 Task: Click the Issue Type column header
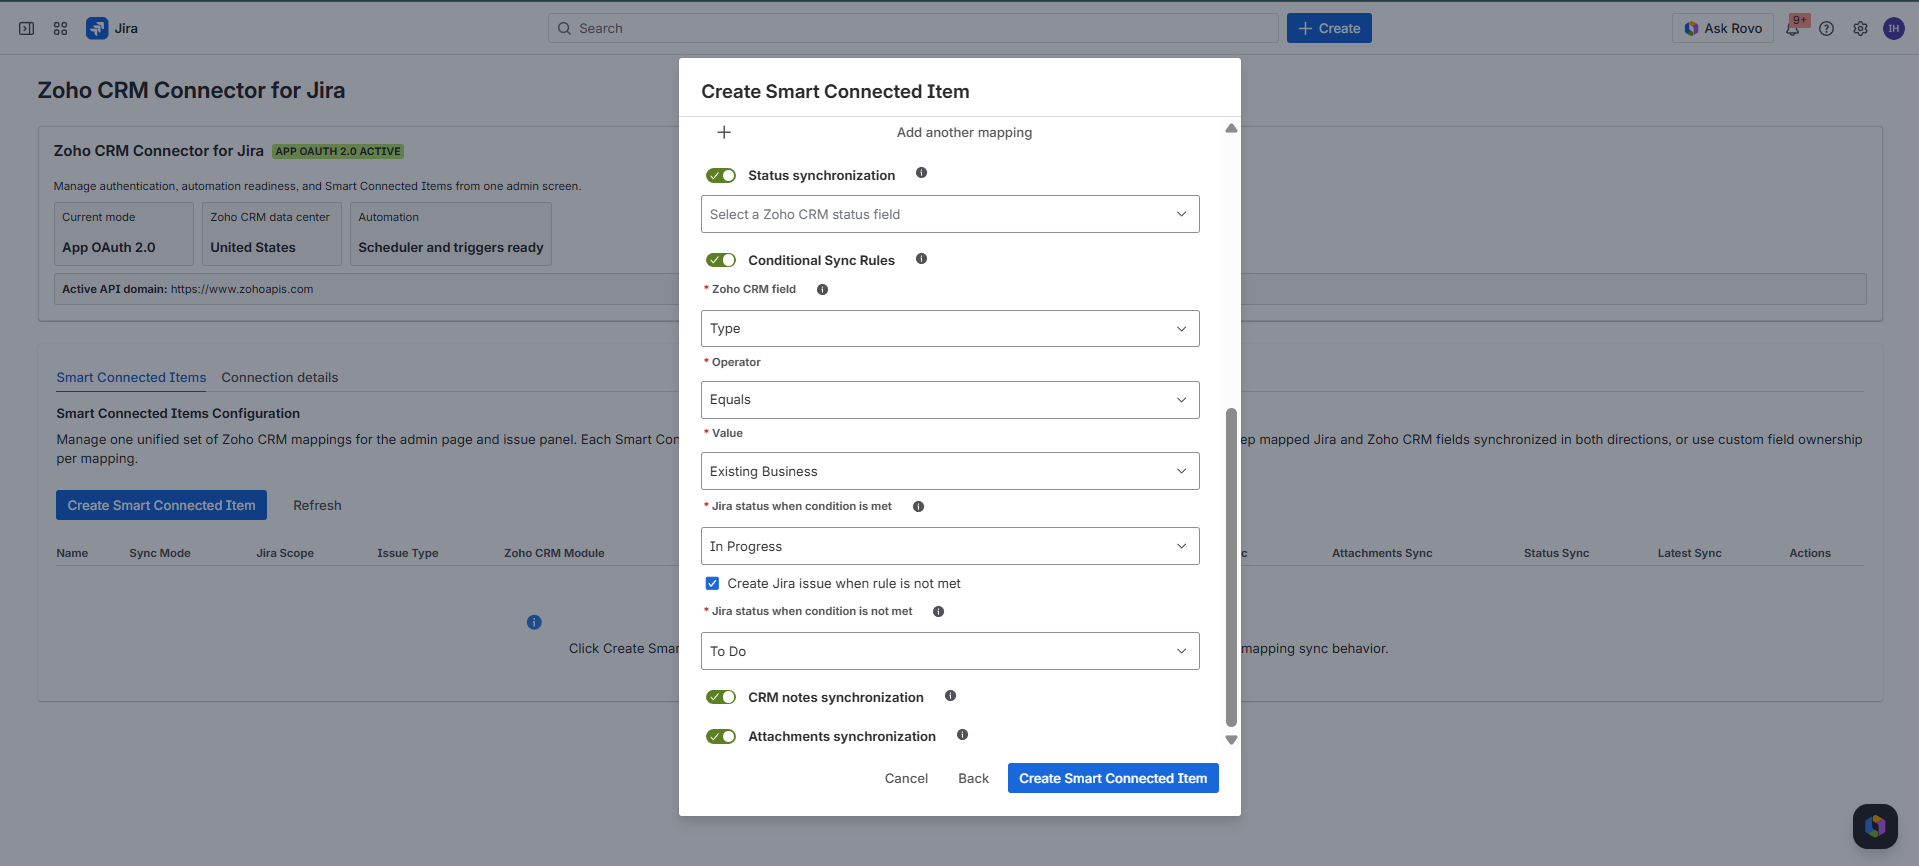pos(407,553)
